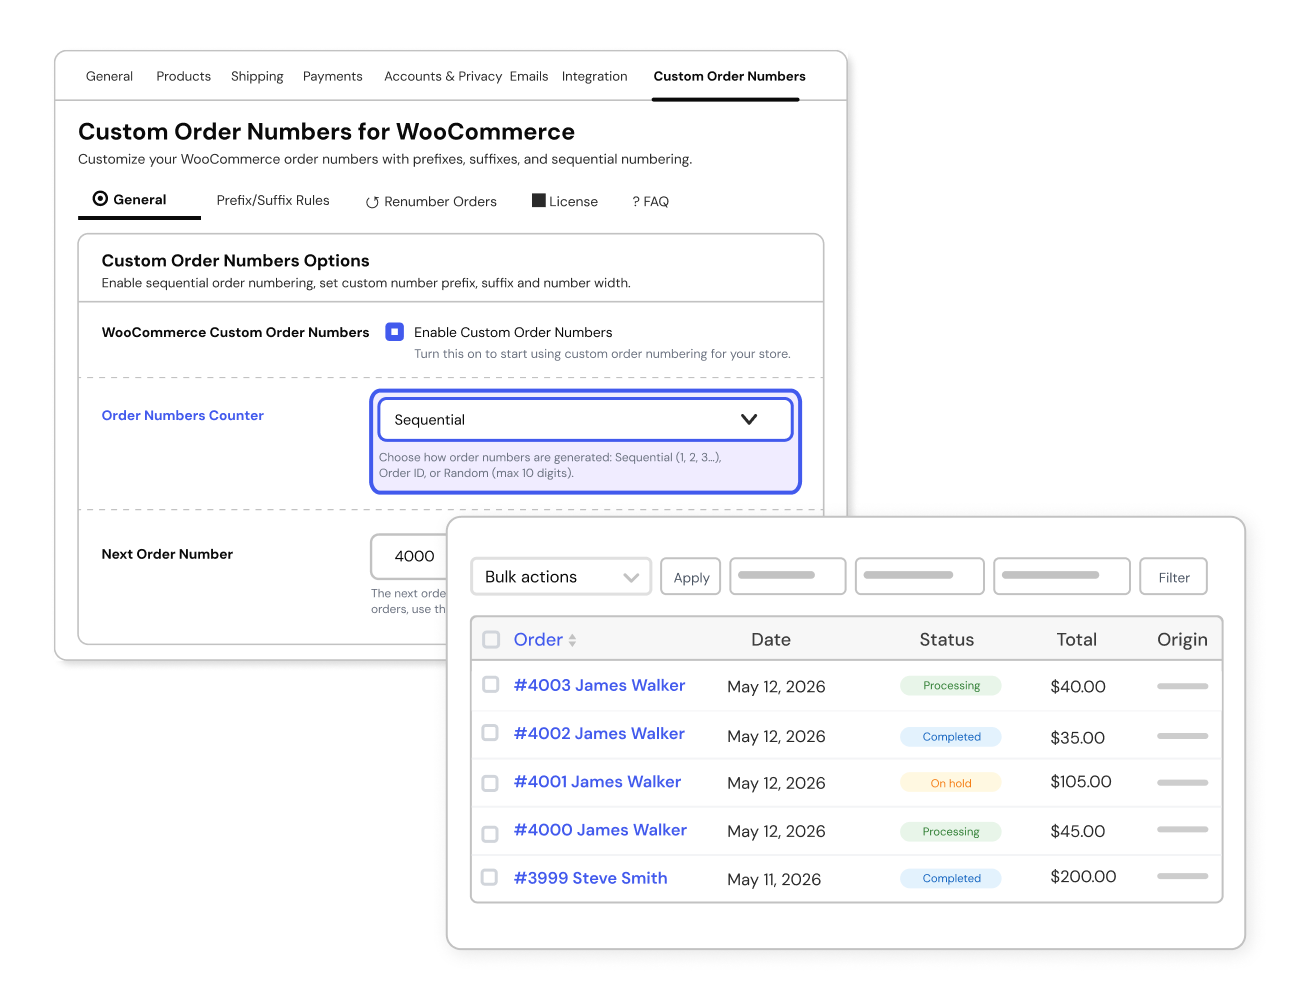Open Accounts & Privacy tab
Screen dimensions: 1300x1000
pyautogui.click(x=443, y=76)
